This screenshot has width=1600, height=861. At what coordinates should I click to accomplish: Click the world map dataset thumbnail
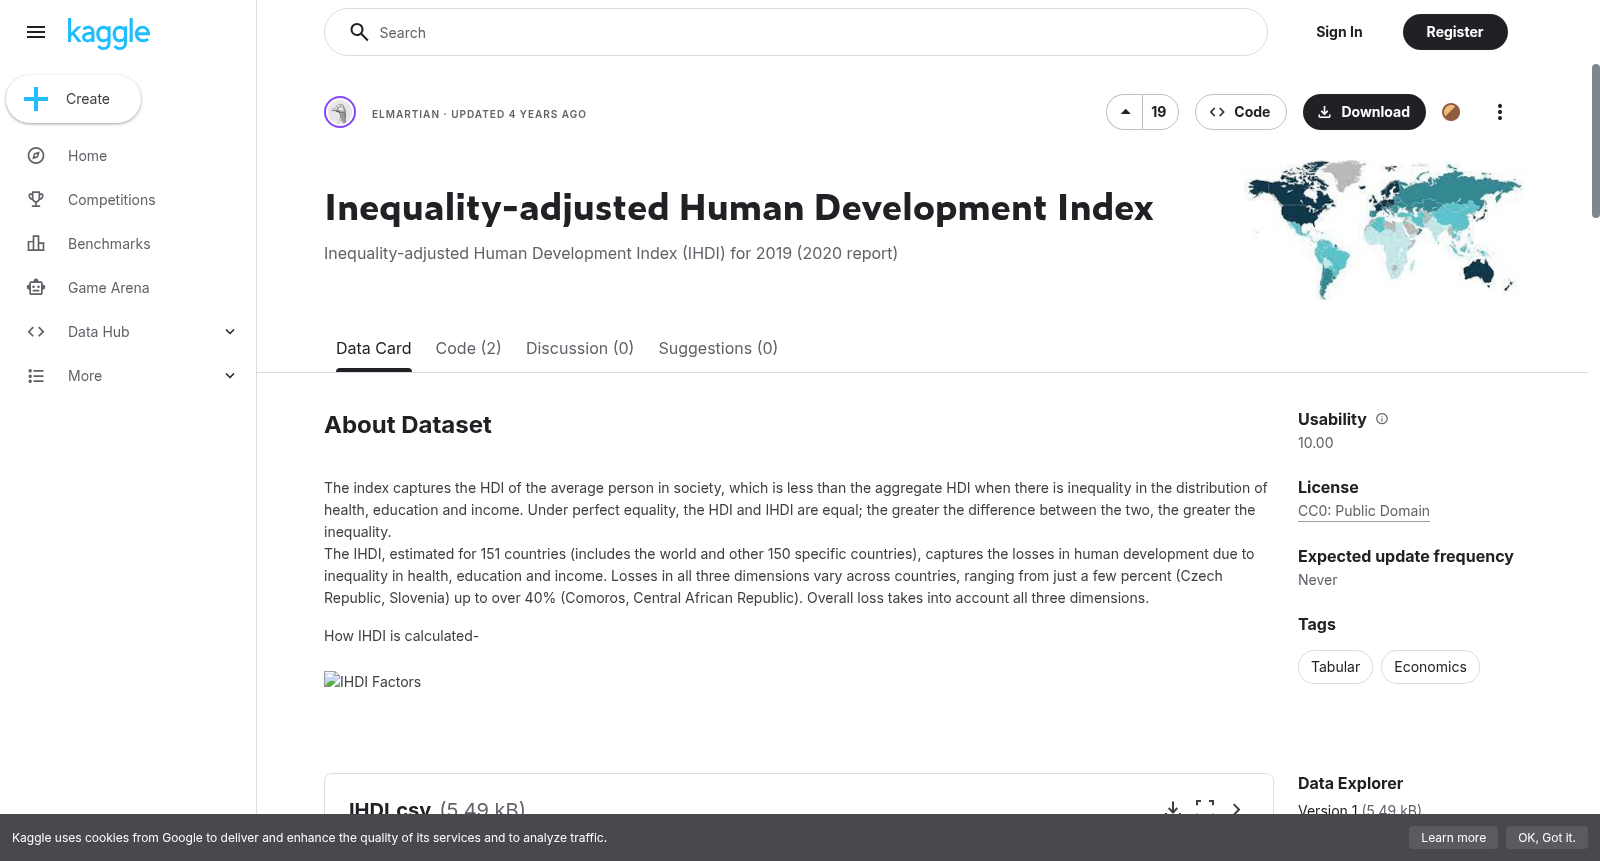click(1383, 230)
